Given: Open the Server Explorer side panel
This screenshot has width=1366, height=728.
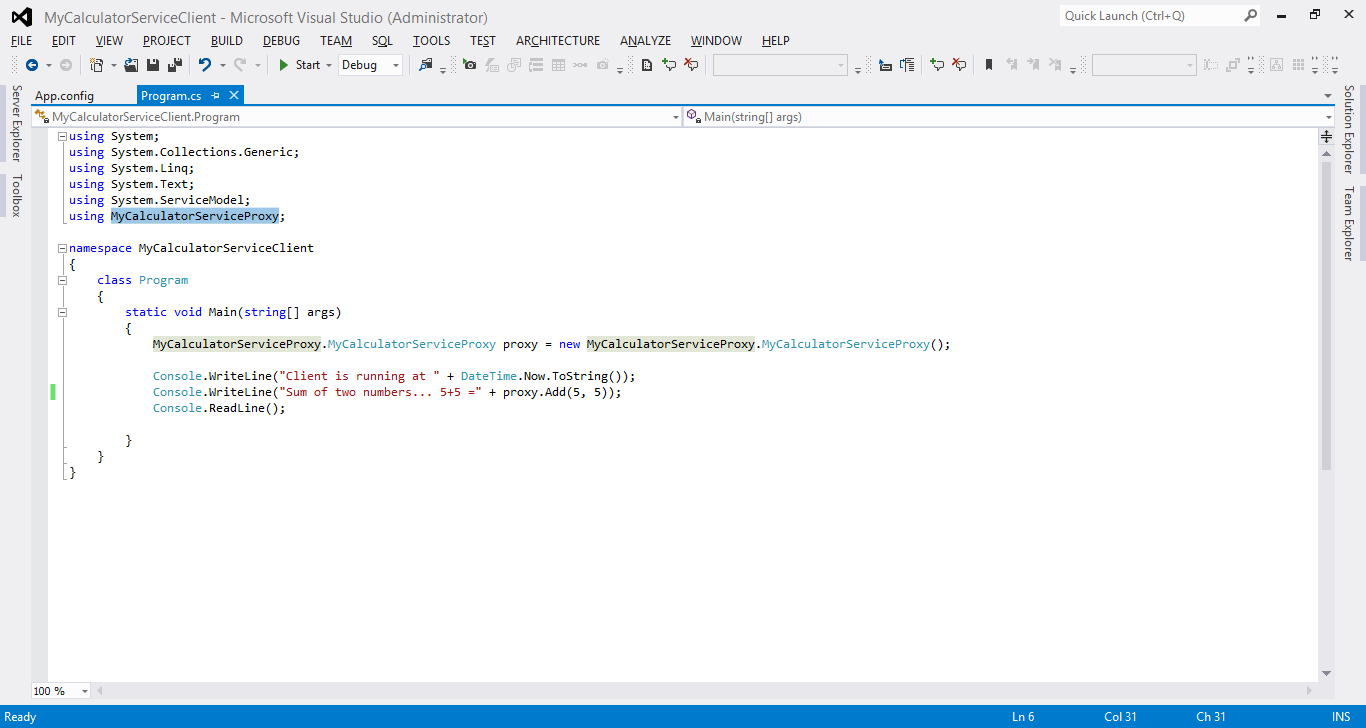Looking at the screenshot, I should pos(16,124).
